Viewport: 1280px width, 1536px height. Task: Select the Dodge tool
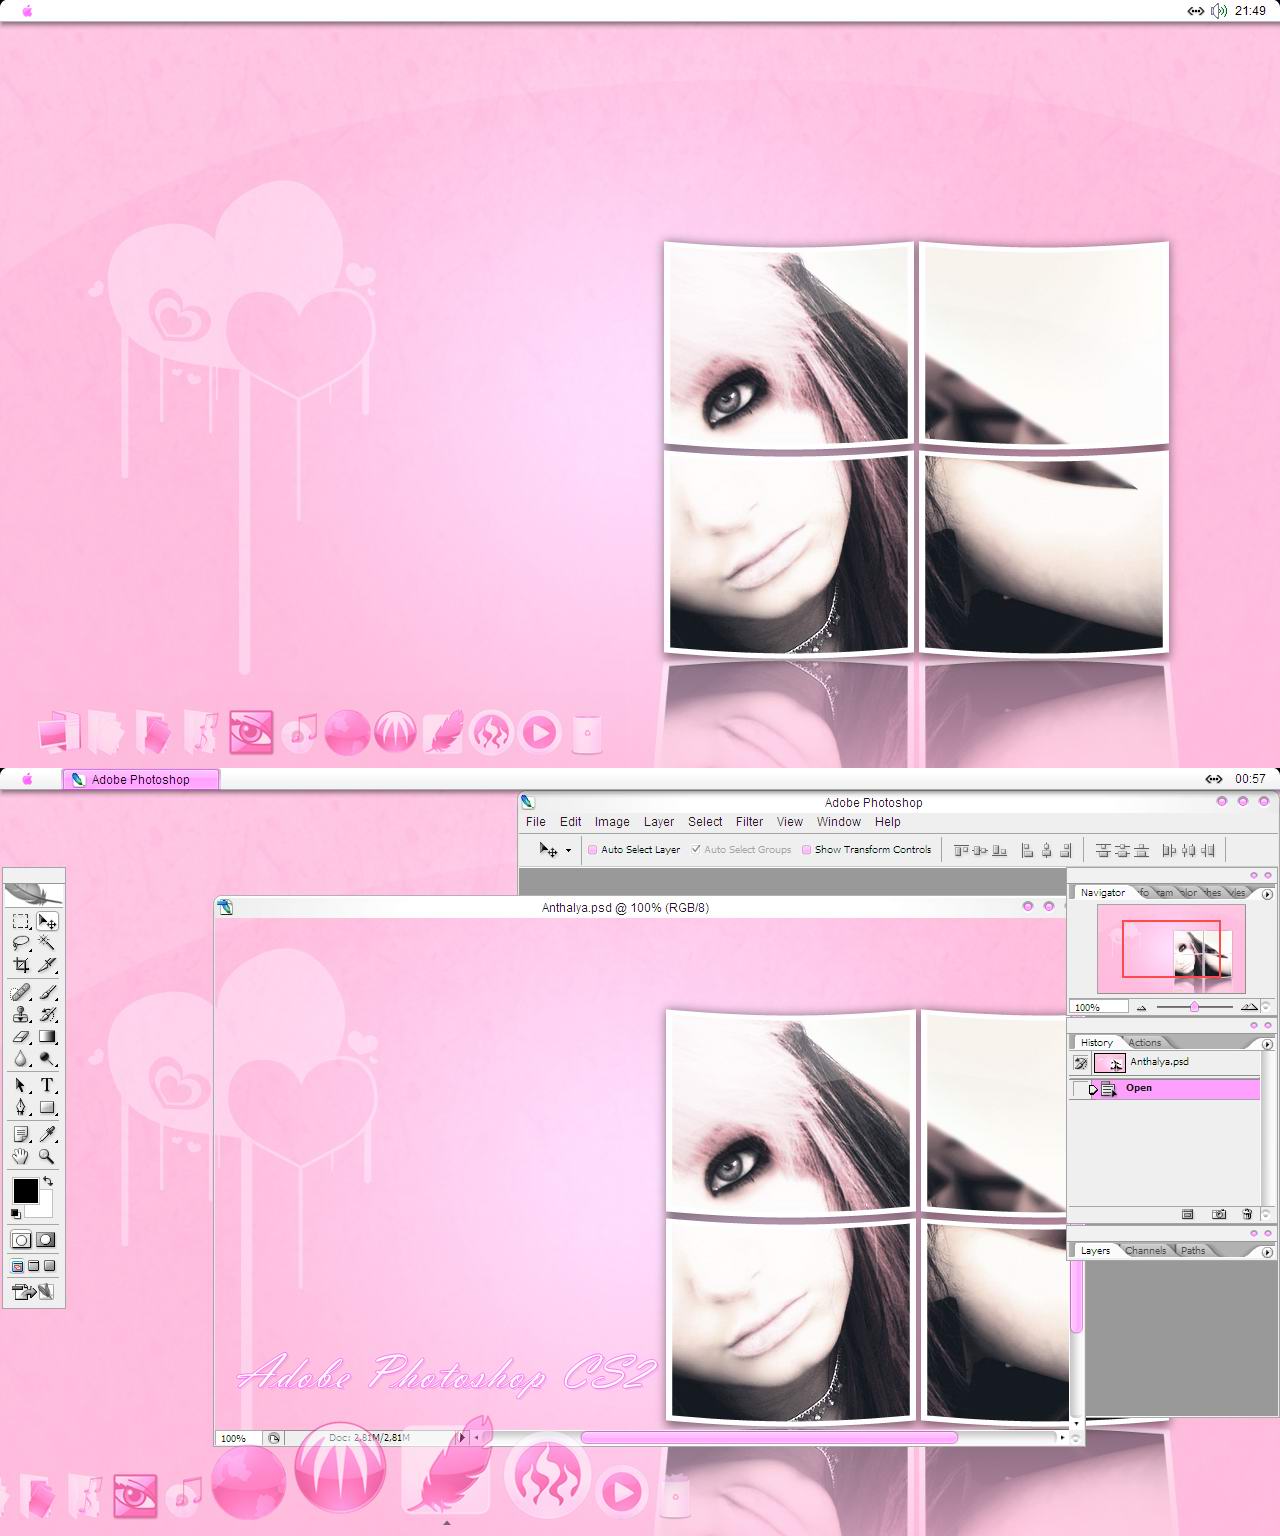click(47, 1059)
